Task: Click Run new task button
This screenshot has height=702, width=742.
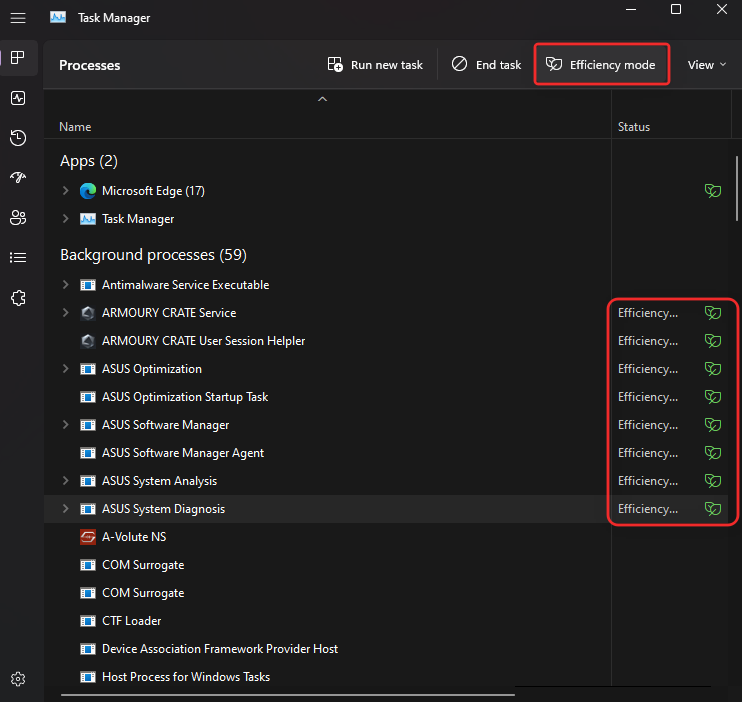Action: pyautogui.click(x=375, y=65)
